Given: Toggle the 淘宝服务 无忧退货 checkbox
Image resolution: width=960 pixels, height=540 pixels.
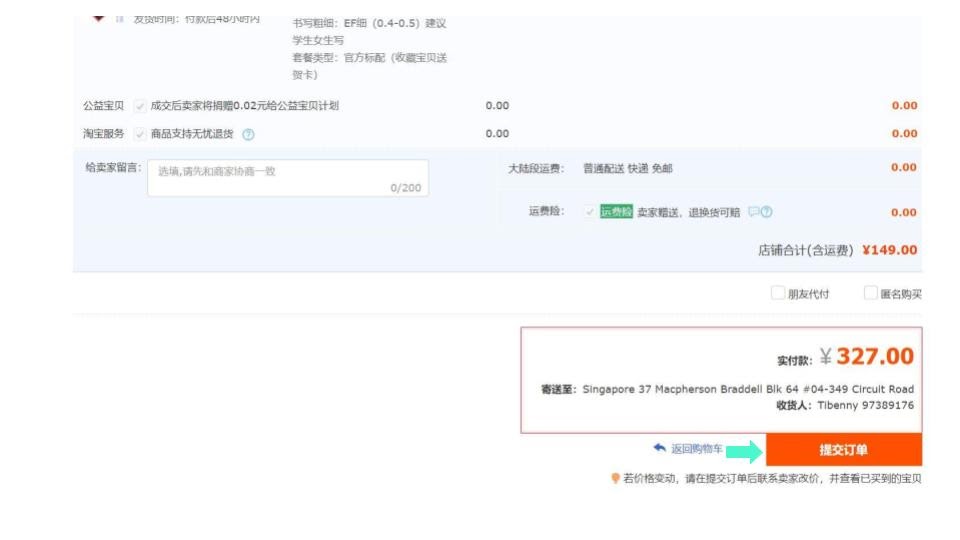Looking at the screenshot, I should 140,134.
